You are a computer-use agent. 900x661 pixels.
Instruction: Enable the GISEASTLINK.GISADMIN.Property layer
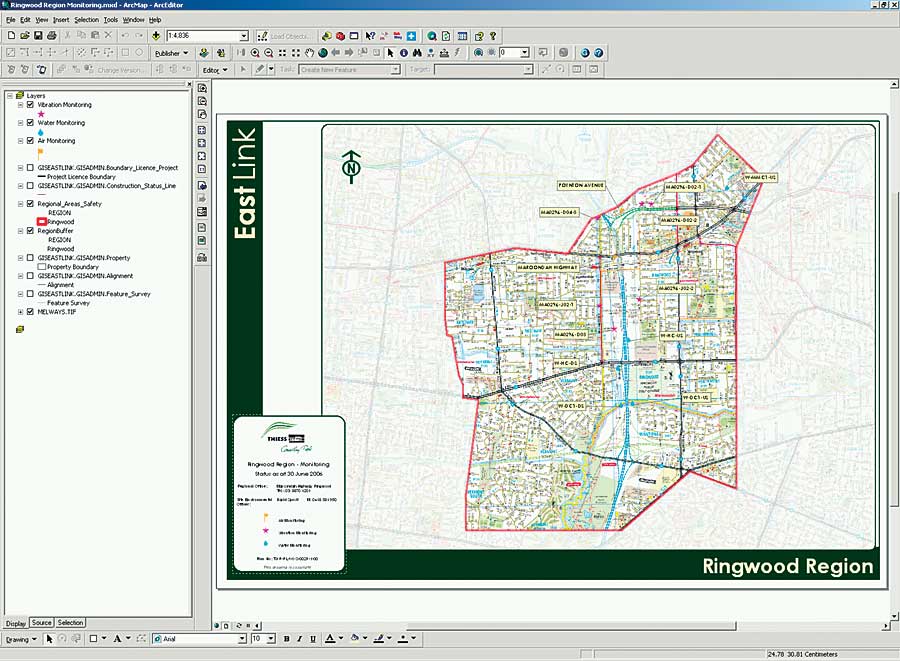coord(31,258)
